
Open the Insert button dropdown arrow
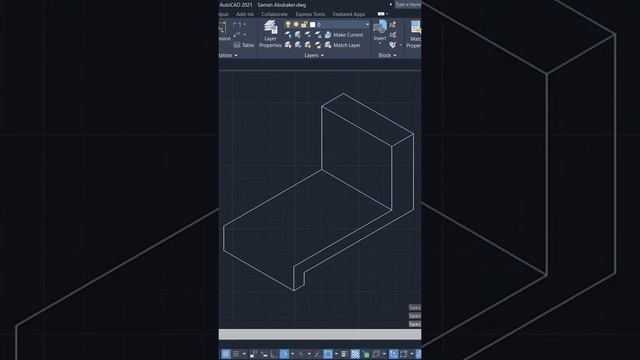[380, 44]
